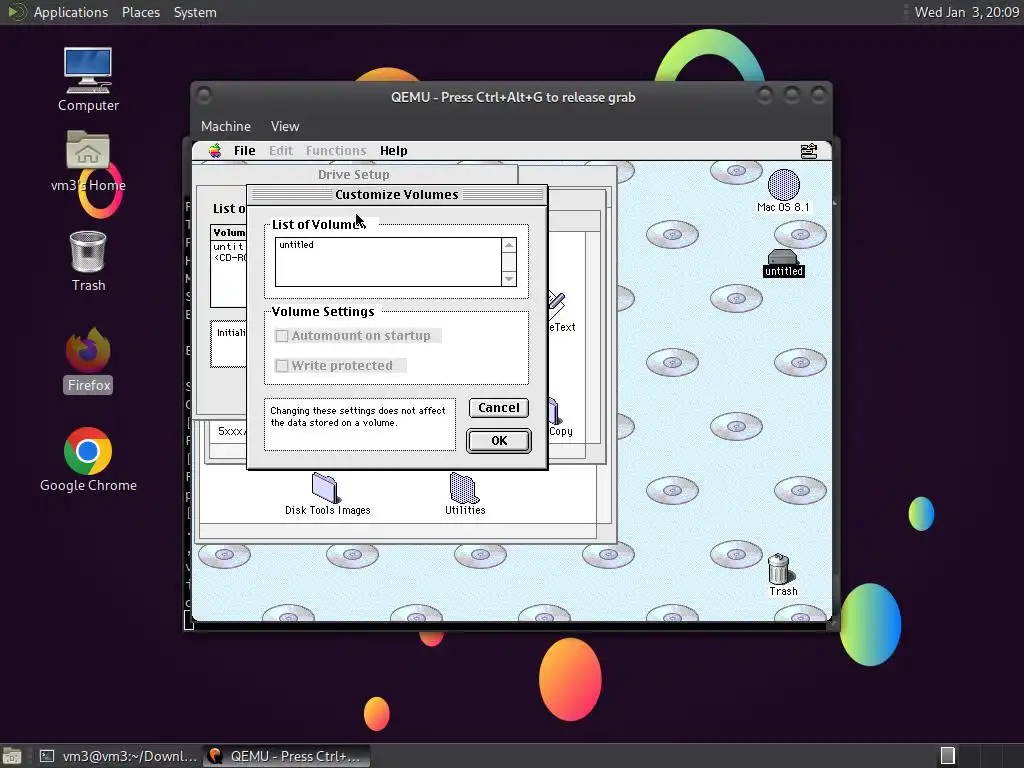
Task: Open Computer desktop icon
Action: tap(88, 71)
